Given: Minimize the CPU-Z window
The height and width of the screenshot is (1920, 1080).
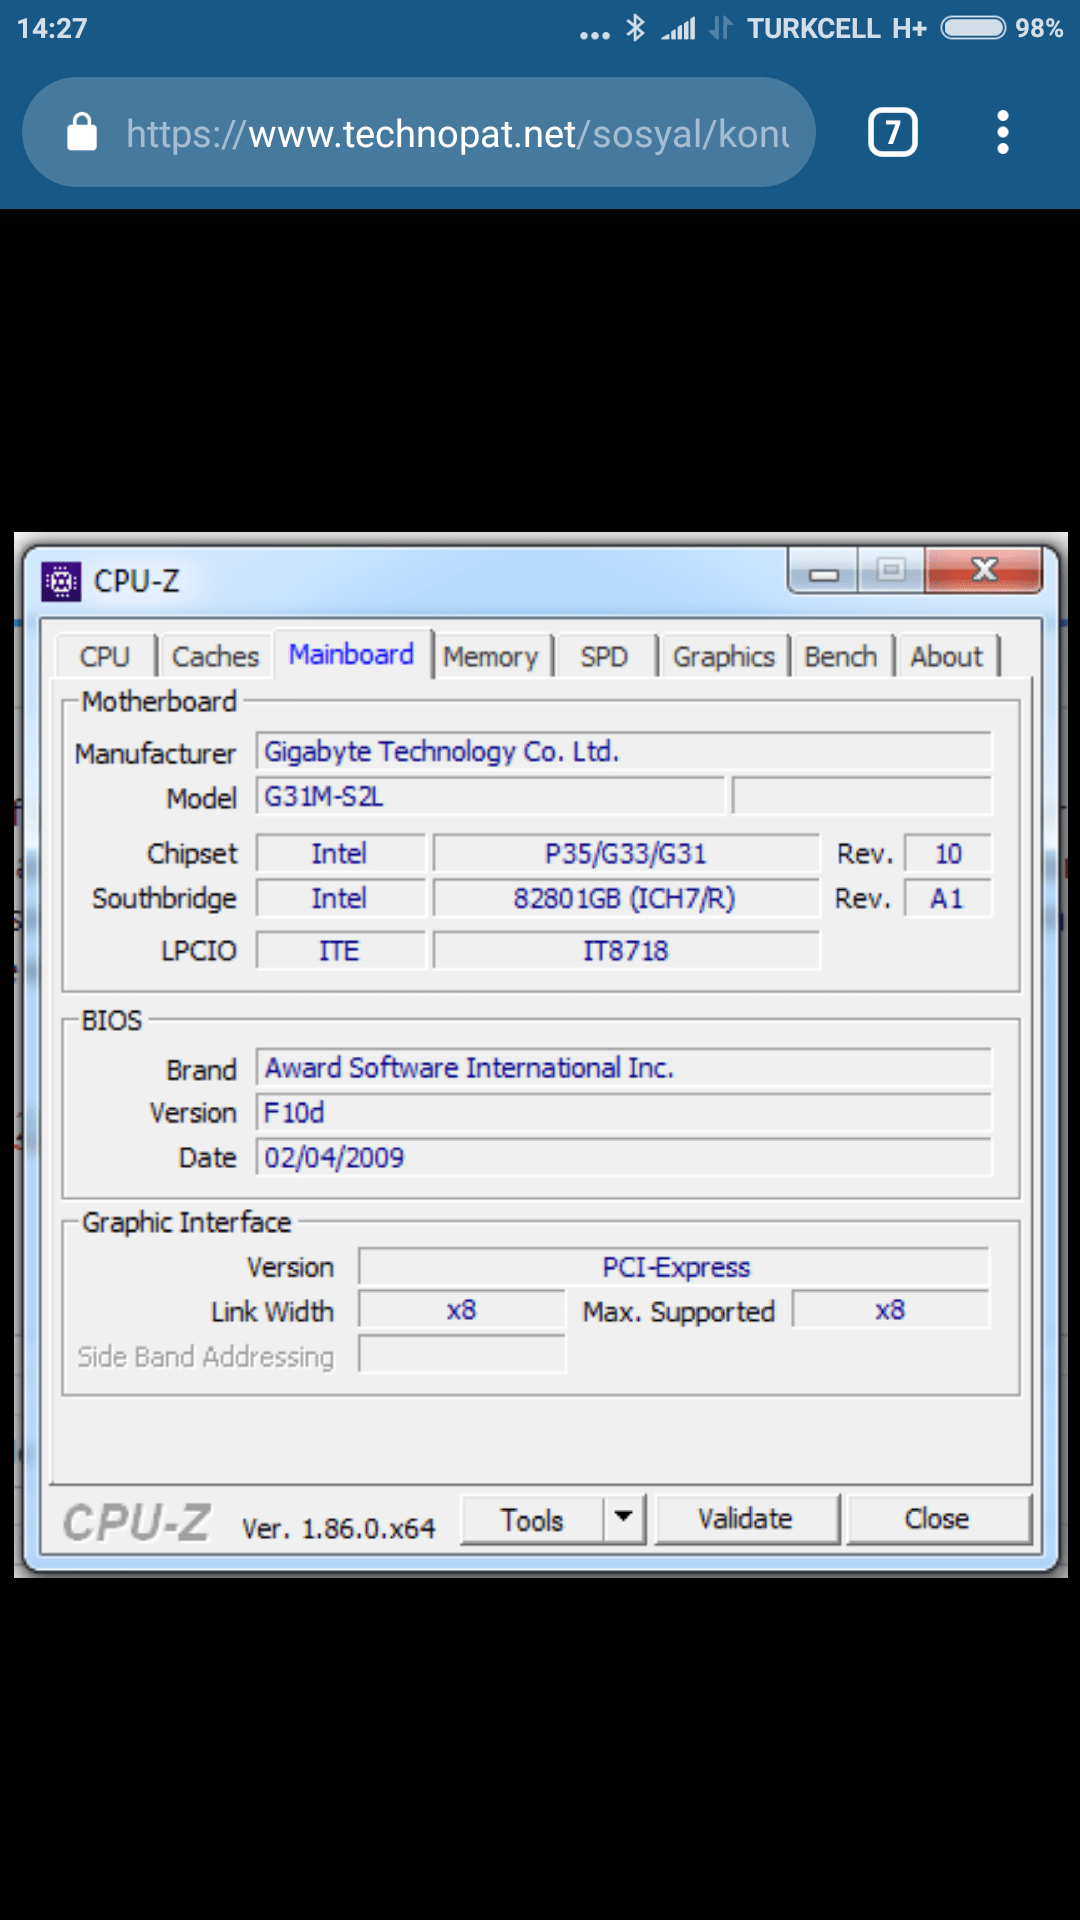Looking at the screenshot, I should tap(824, 572).
